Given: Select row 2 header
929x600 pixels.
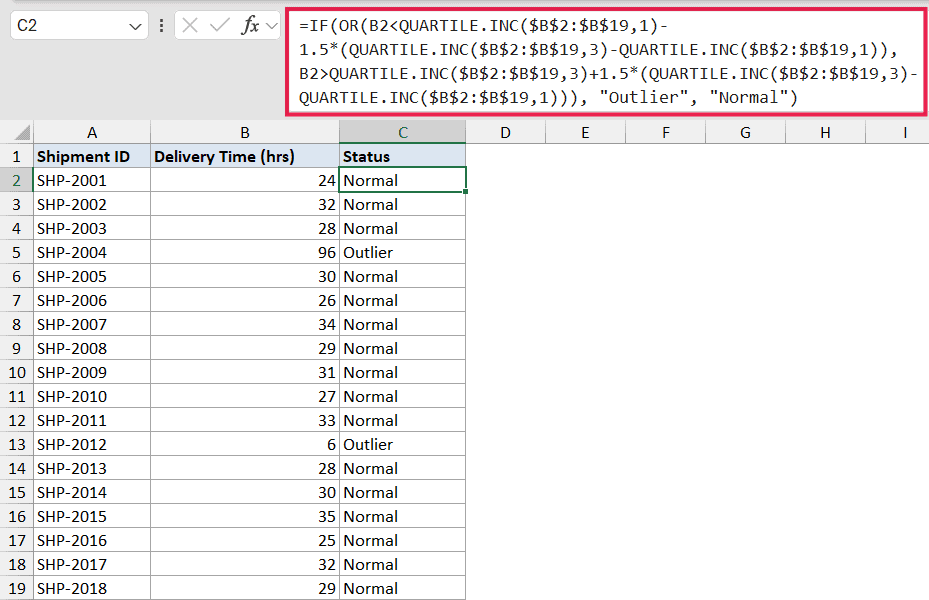Looking at the screenshot, I should tap(17, 180).
